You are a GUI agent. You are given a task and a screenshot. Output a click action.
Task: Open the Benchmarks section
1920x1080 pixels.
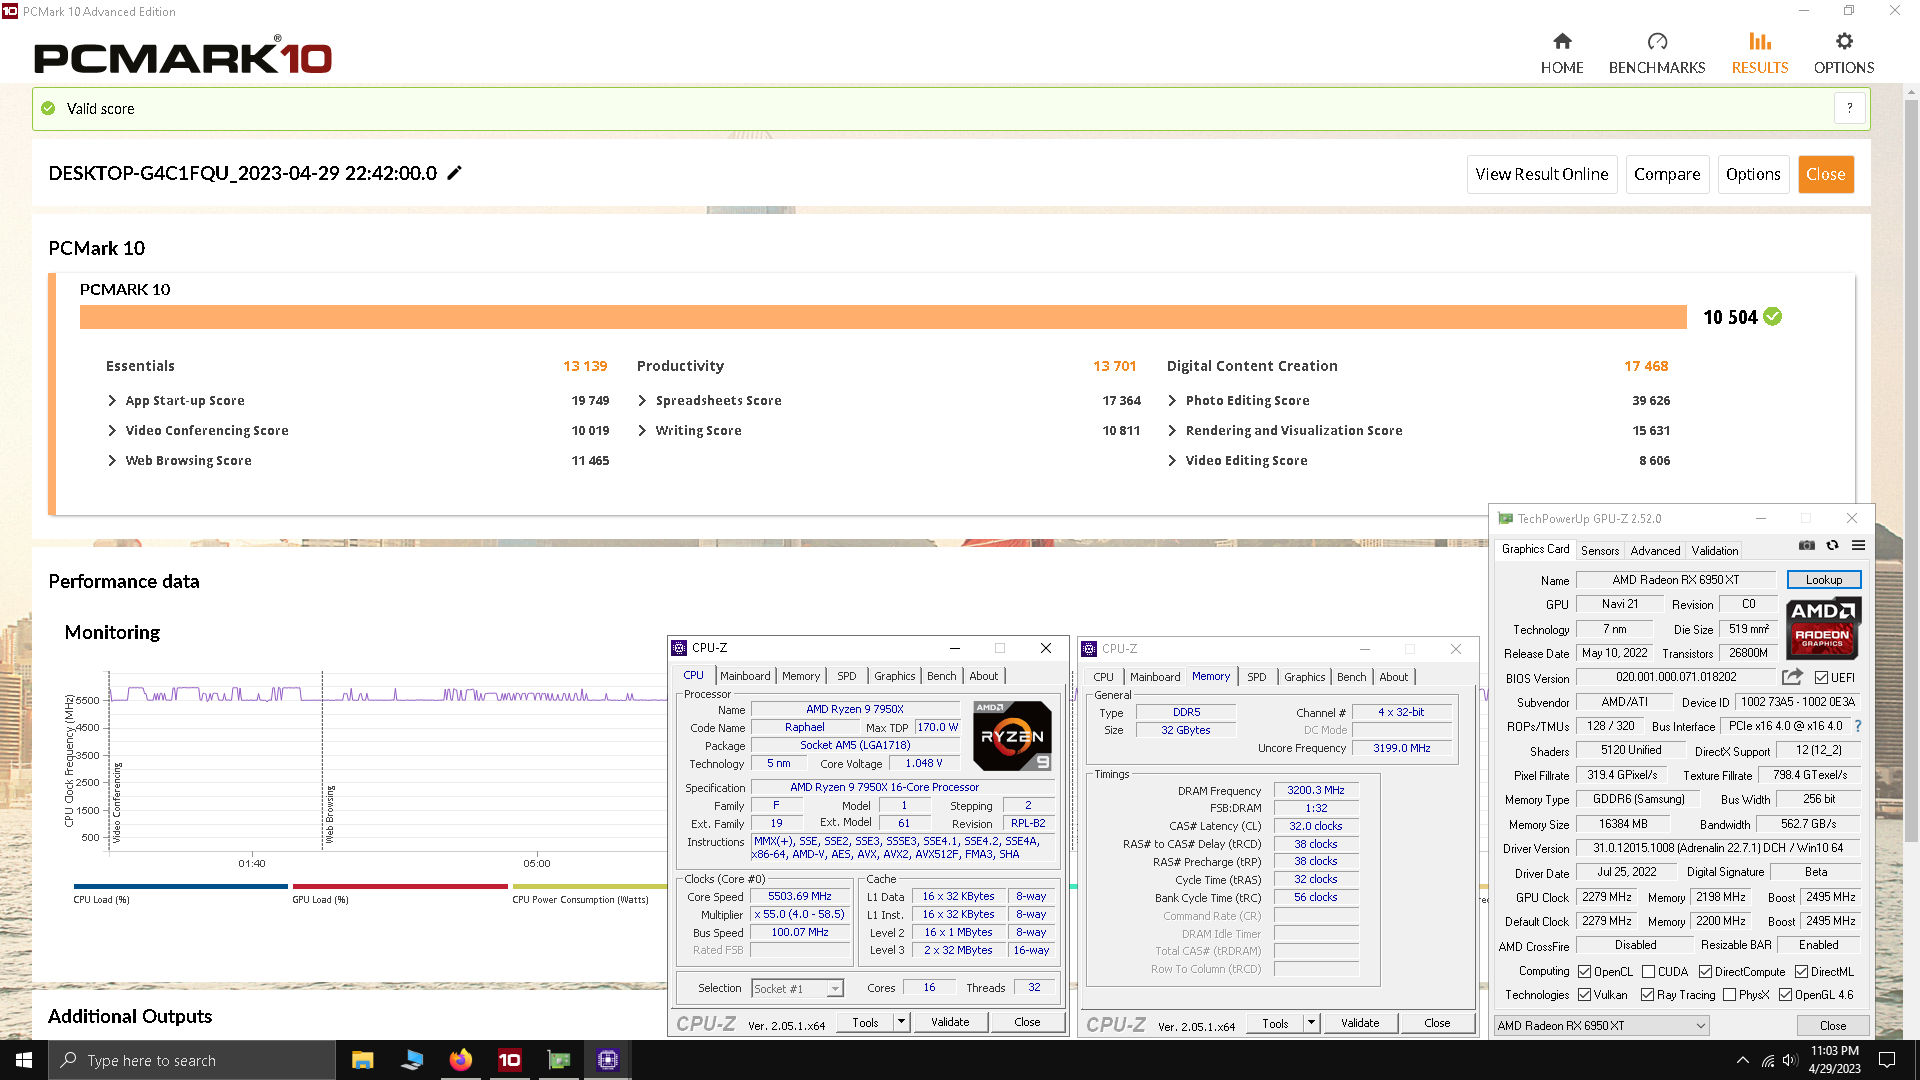click(x=1656, y=53)
